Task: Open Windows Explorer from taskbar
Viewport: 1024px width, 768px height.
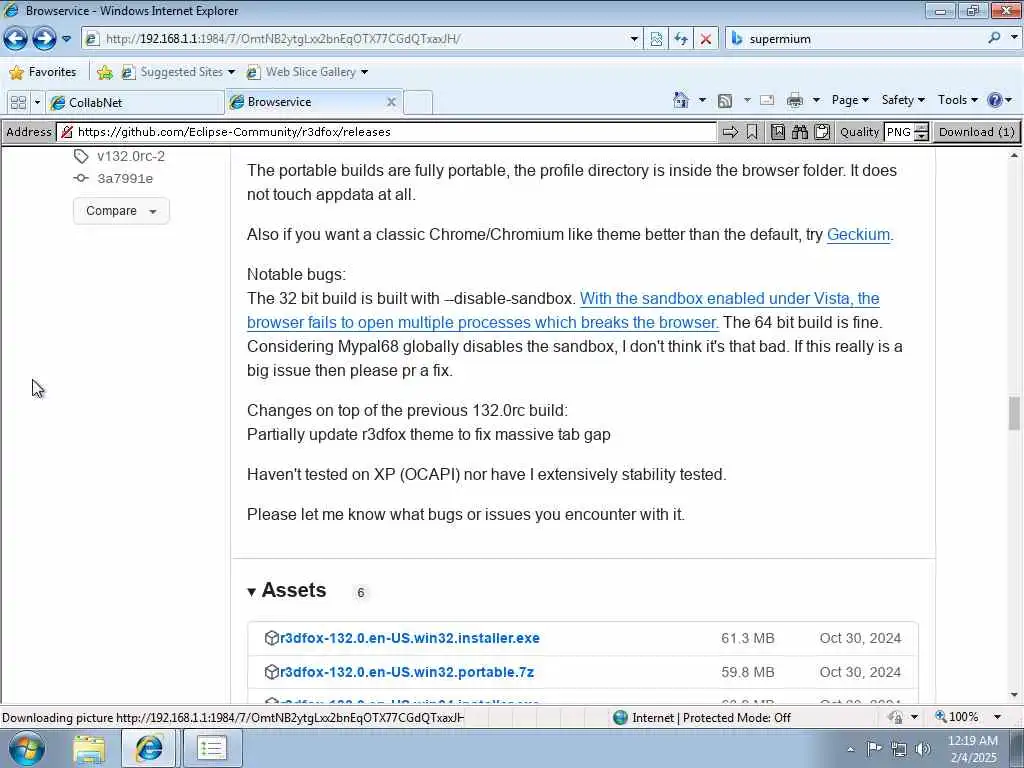Action: pos(89,748)
